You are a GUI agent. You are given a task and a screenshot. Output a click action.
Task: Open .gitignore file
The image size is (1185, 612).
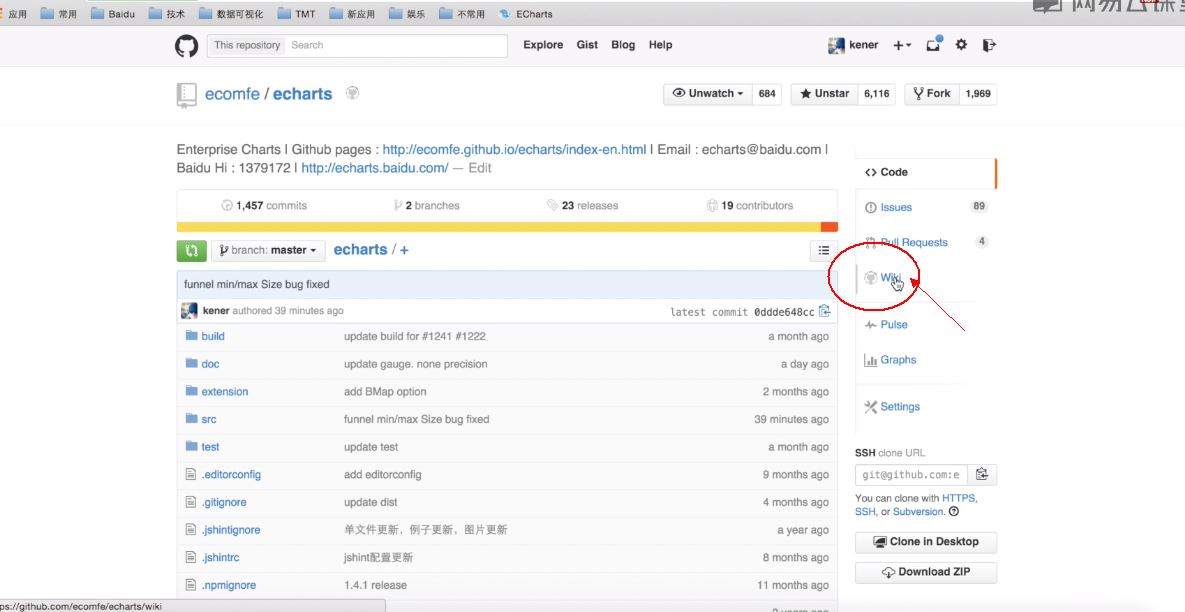224,502
